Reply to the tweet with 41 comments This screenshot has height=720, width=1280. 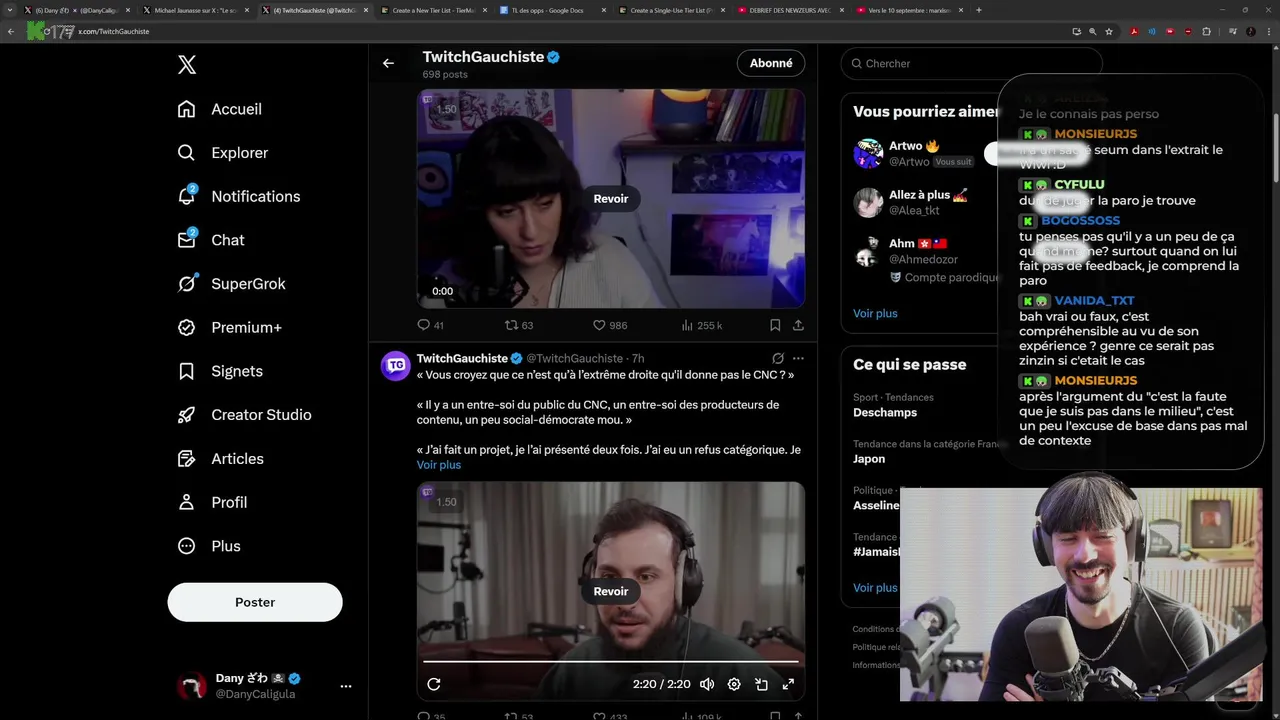tap(431, 325)
